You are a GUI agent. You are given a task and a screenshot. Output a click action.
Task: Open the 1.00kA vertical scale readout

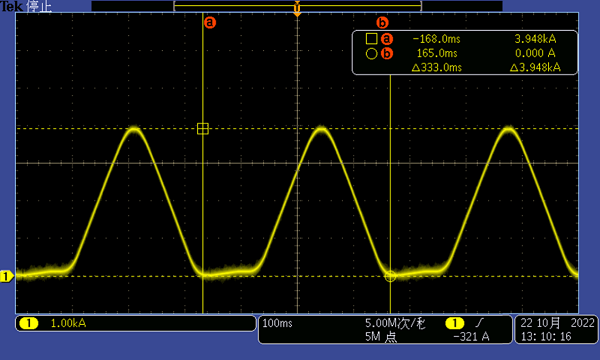[x=68, y=324]
